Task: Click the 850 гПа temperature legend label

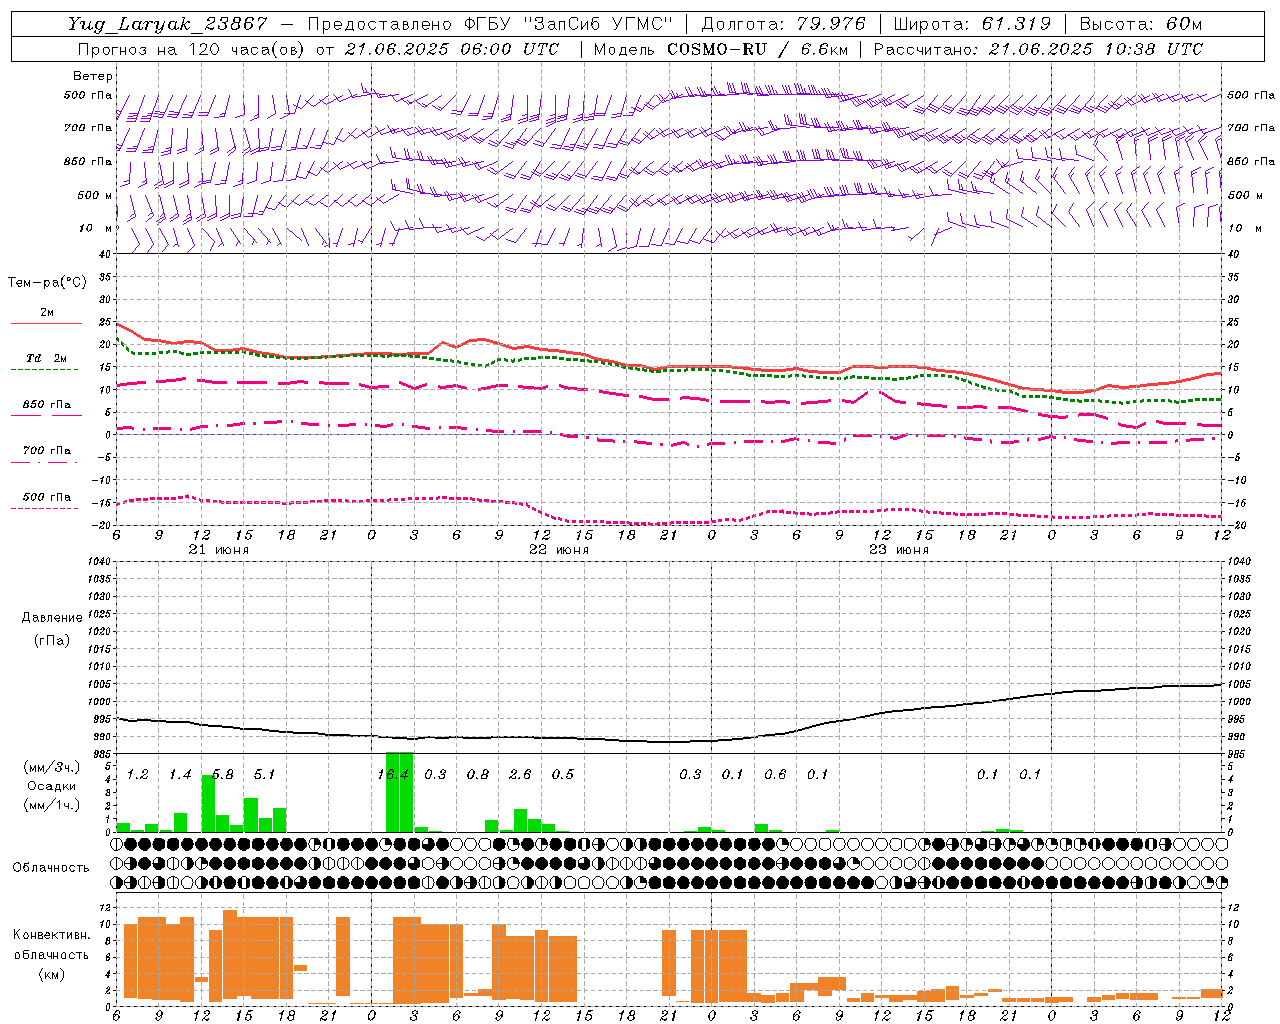Action: (47, 405)
